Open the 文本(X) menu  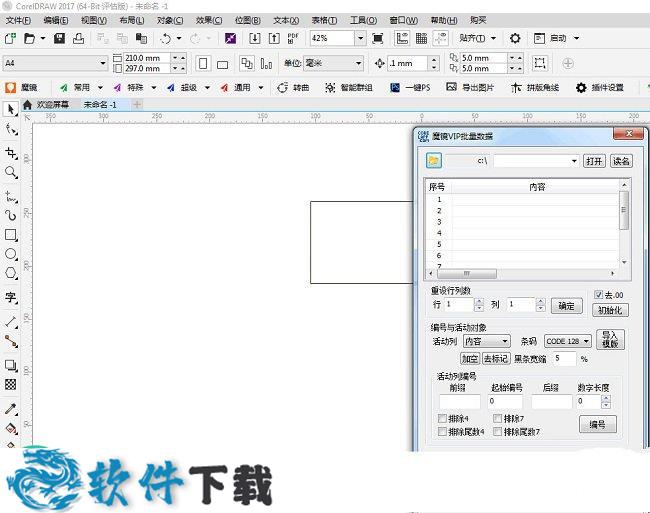click(x=286, y=20)
